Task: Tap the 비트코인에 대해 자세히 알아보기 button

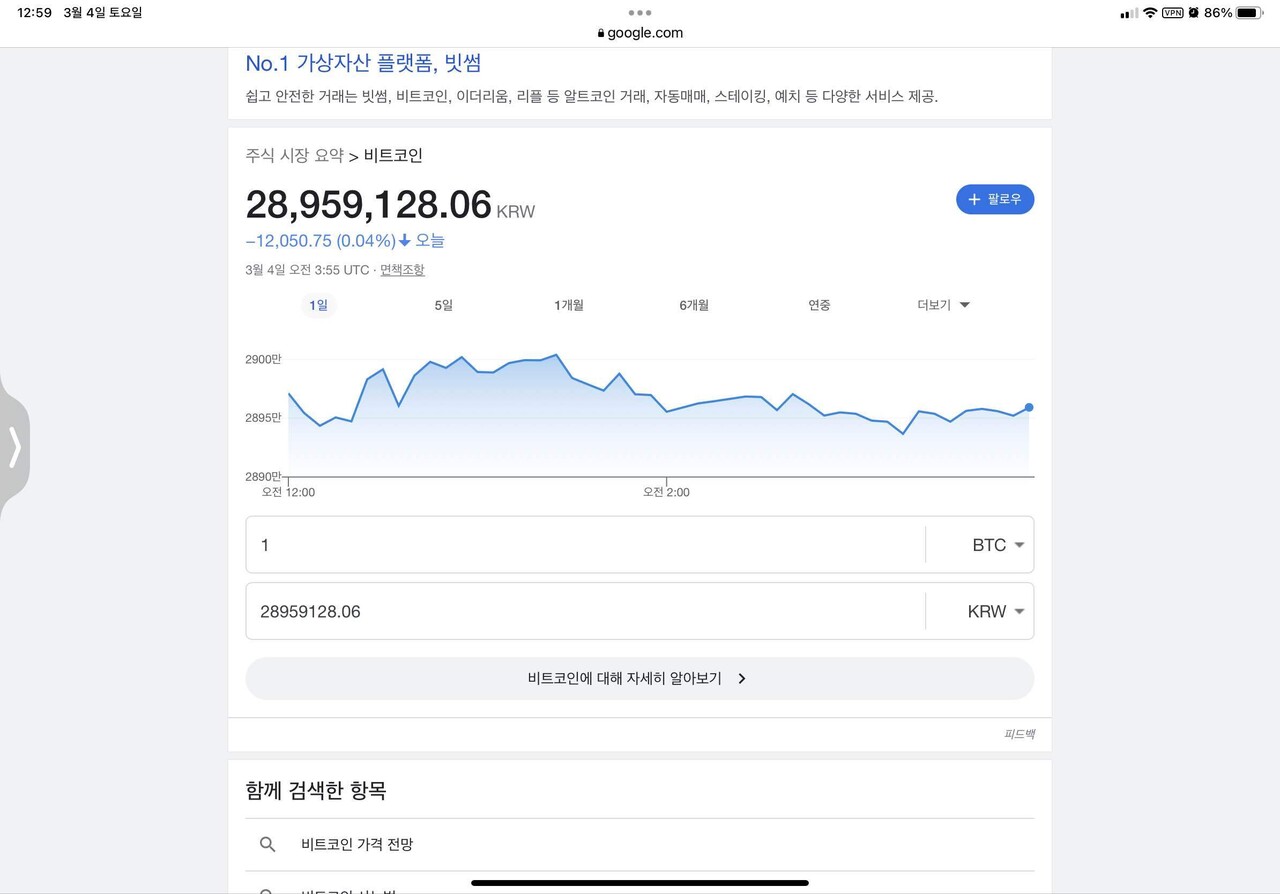Action: (x=639, y=678)
